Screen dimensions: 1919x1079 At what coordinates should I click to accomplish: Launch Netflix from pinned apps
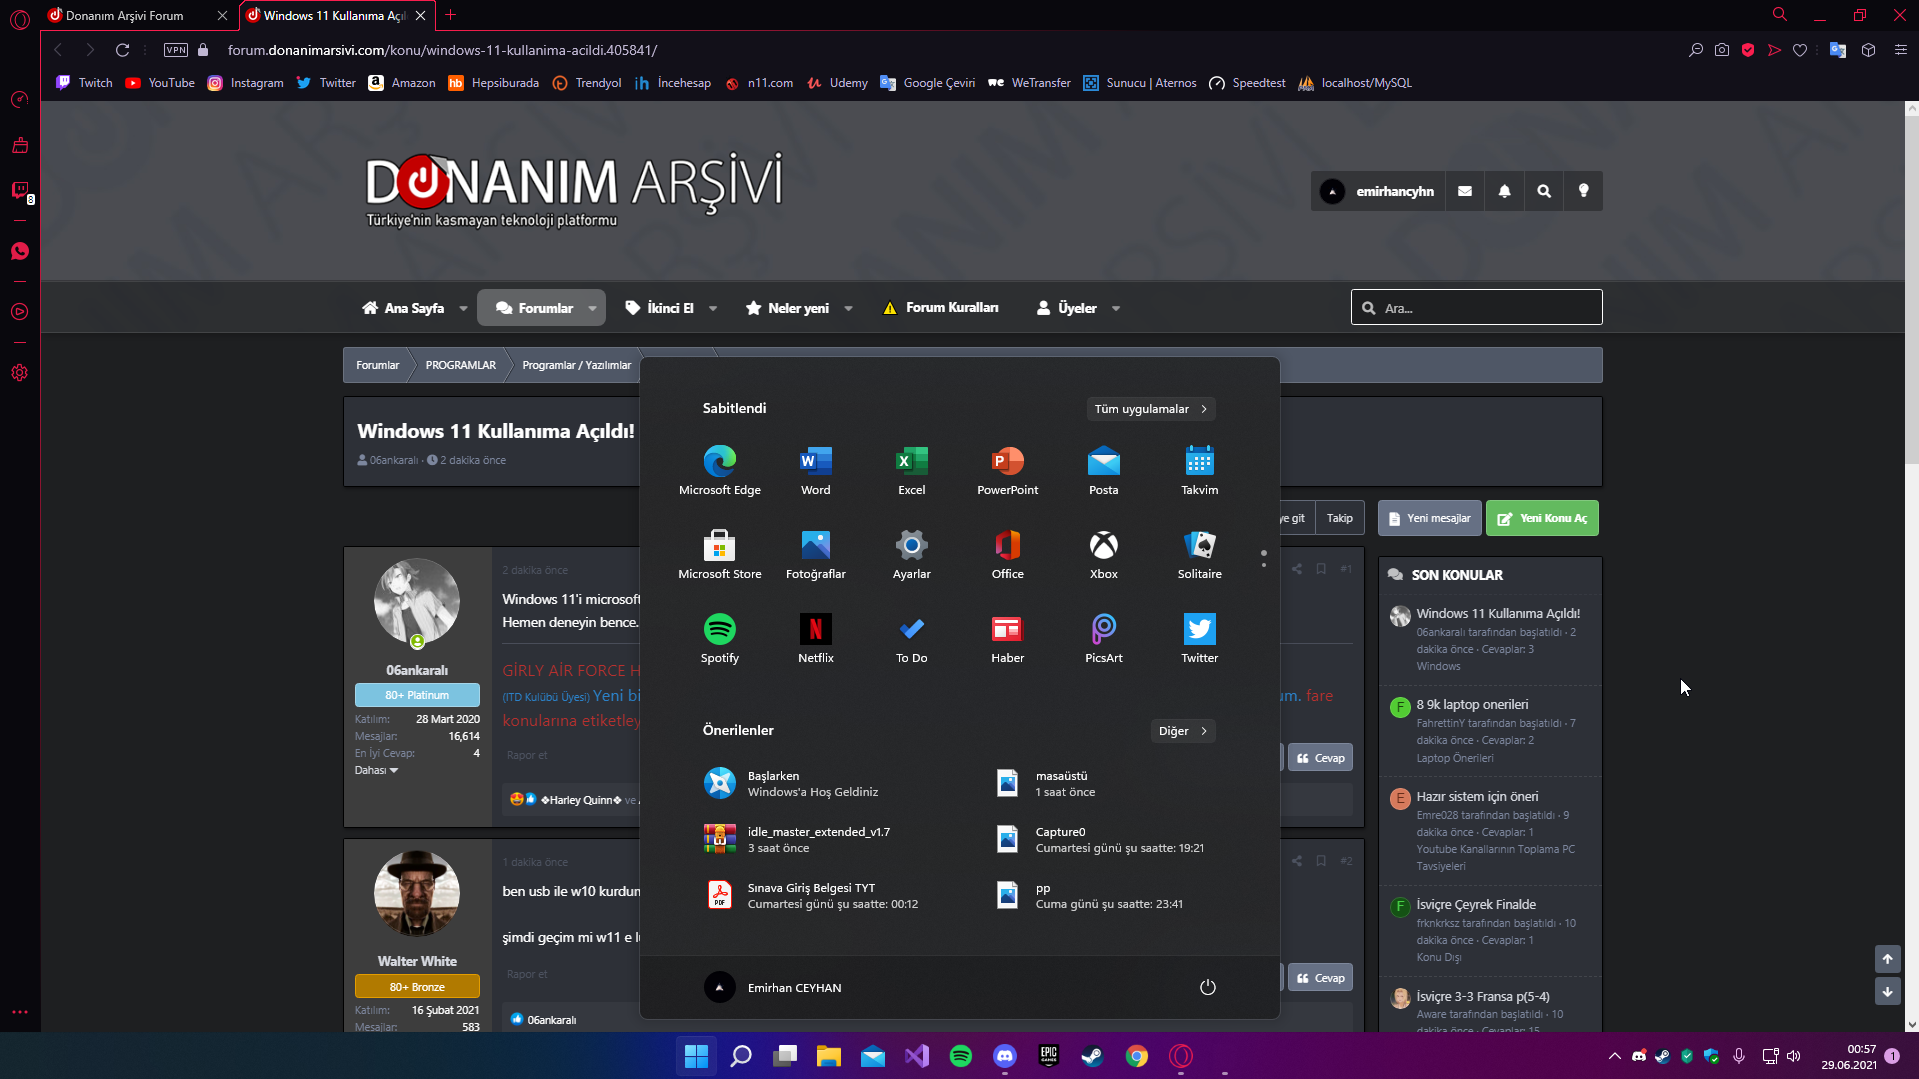[x=815, y=638]
